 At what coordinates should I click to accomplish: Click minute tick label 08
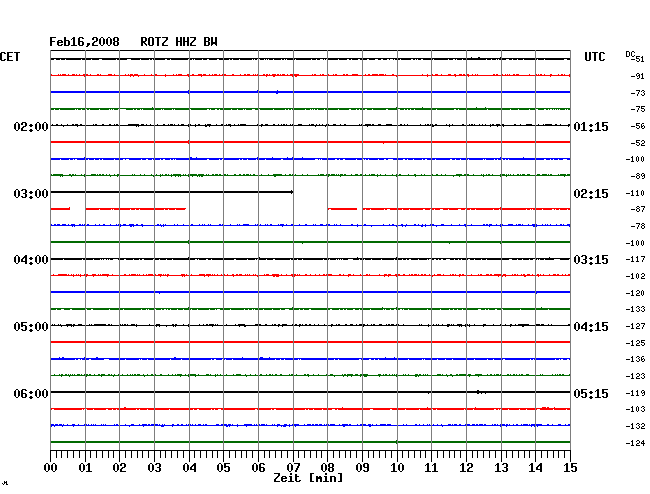(x=327, y=467)
